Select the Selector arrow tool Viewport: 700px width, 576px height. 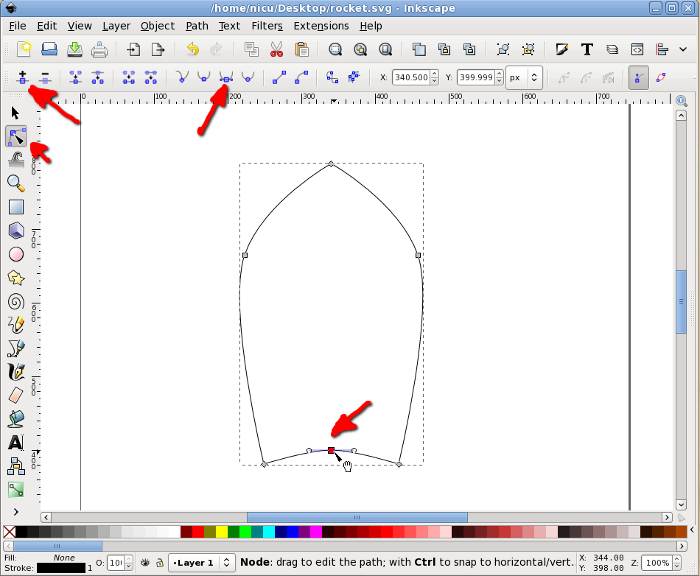pyautogui.click(x=16, y=113)
